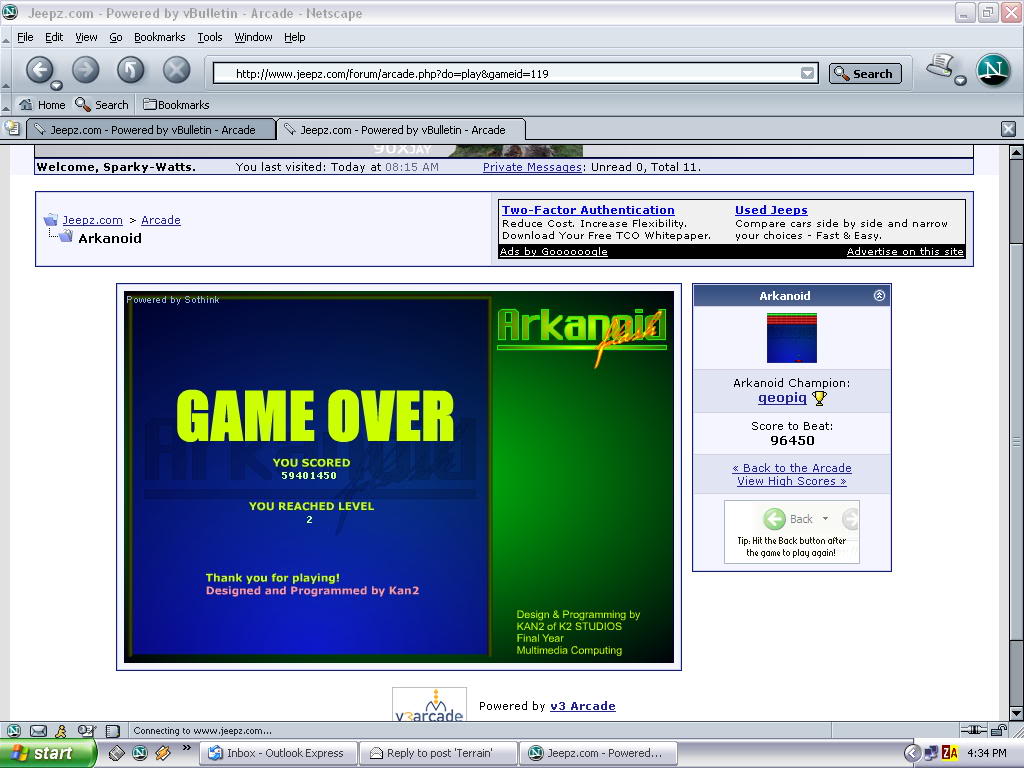Click the Search button beside the URL bar
Screen dimensions: 1024x768
(x=864, y=73)
